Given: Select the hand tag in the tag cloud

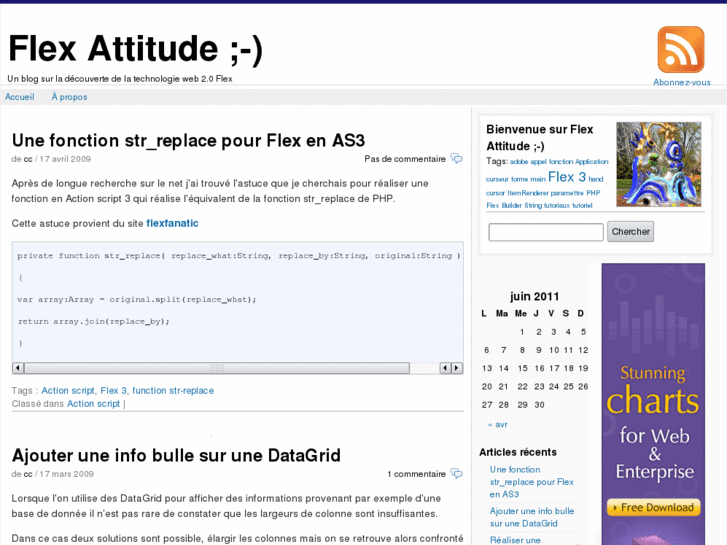Looking at the screenshot, I should 596,179.
